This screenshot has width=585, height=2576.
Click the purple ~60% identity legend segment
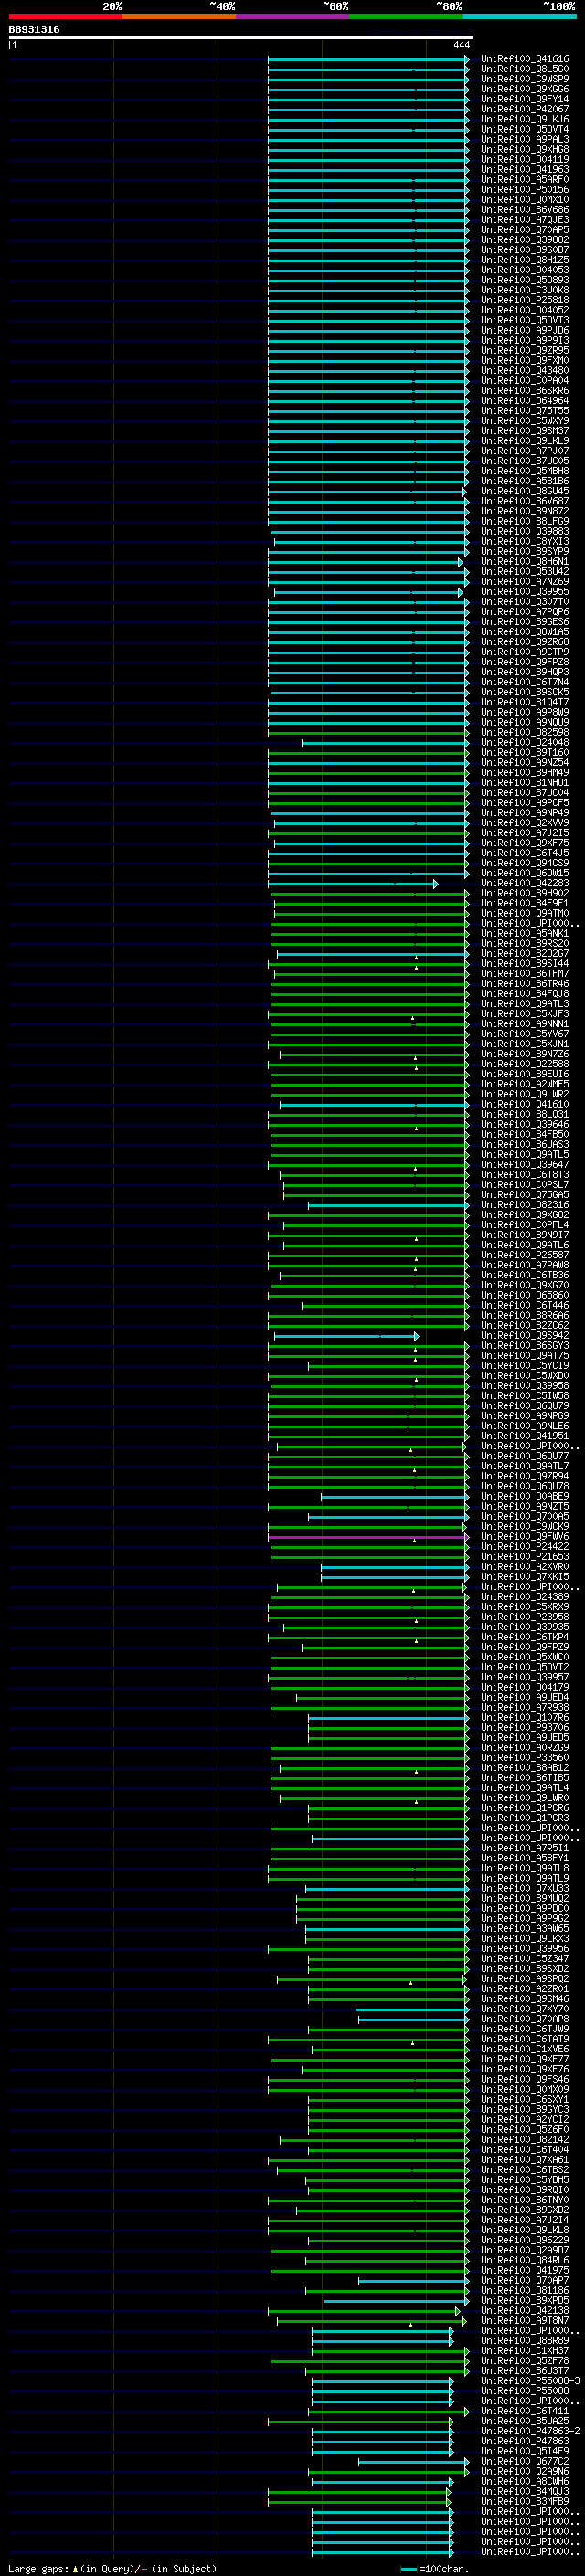(x=292, y=16)
